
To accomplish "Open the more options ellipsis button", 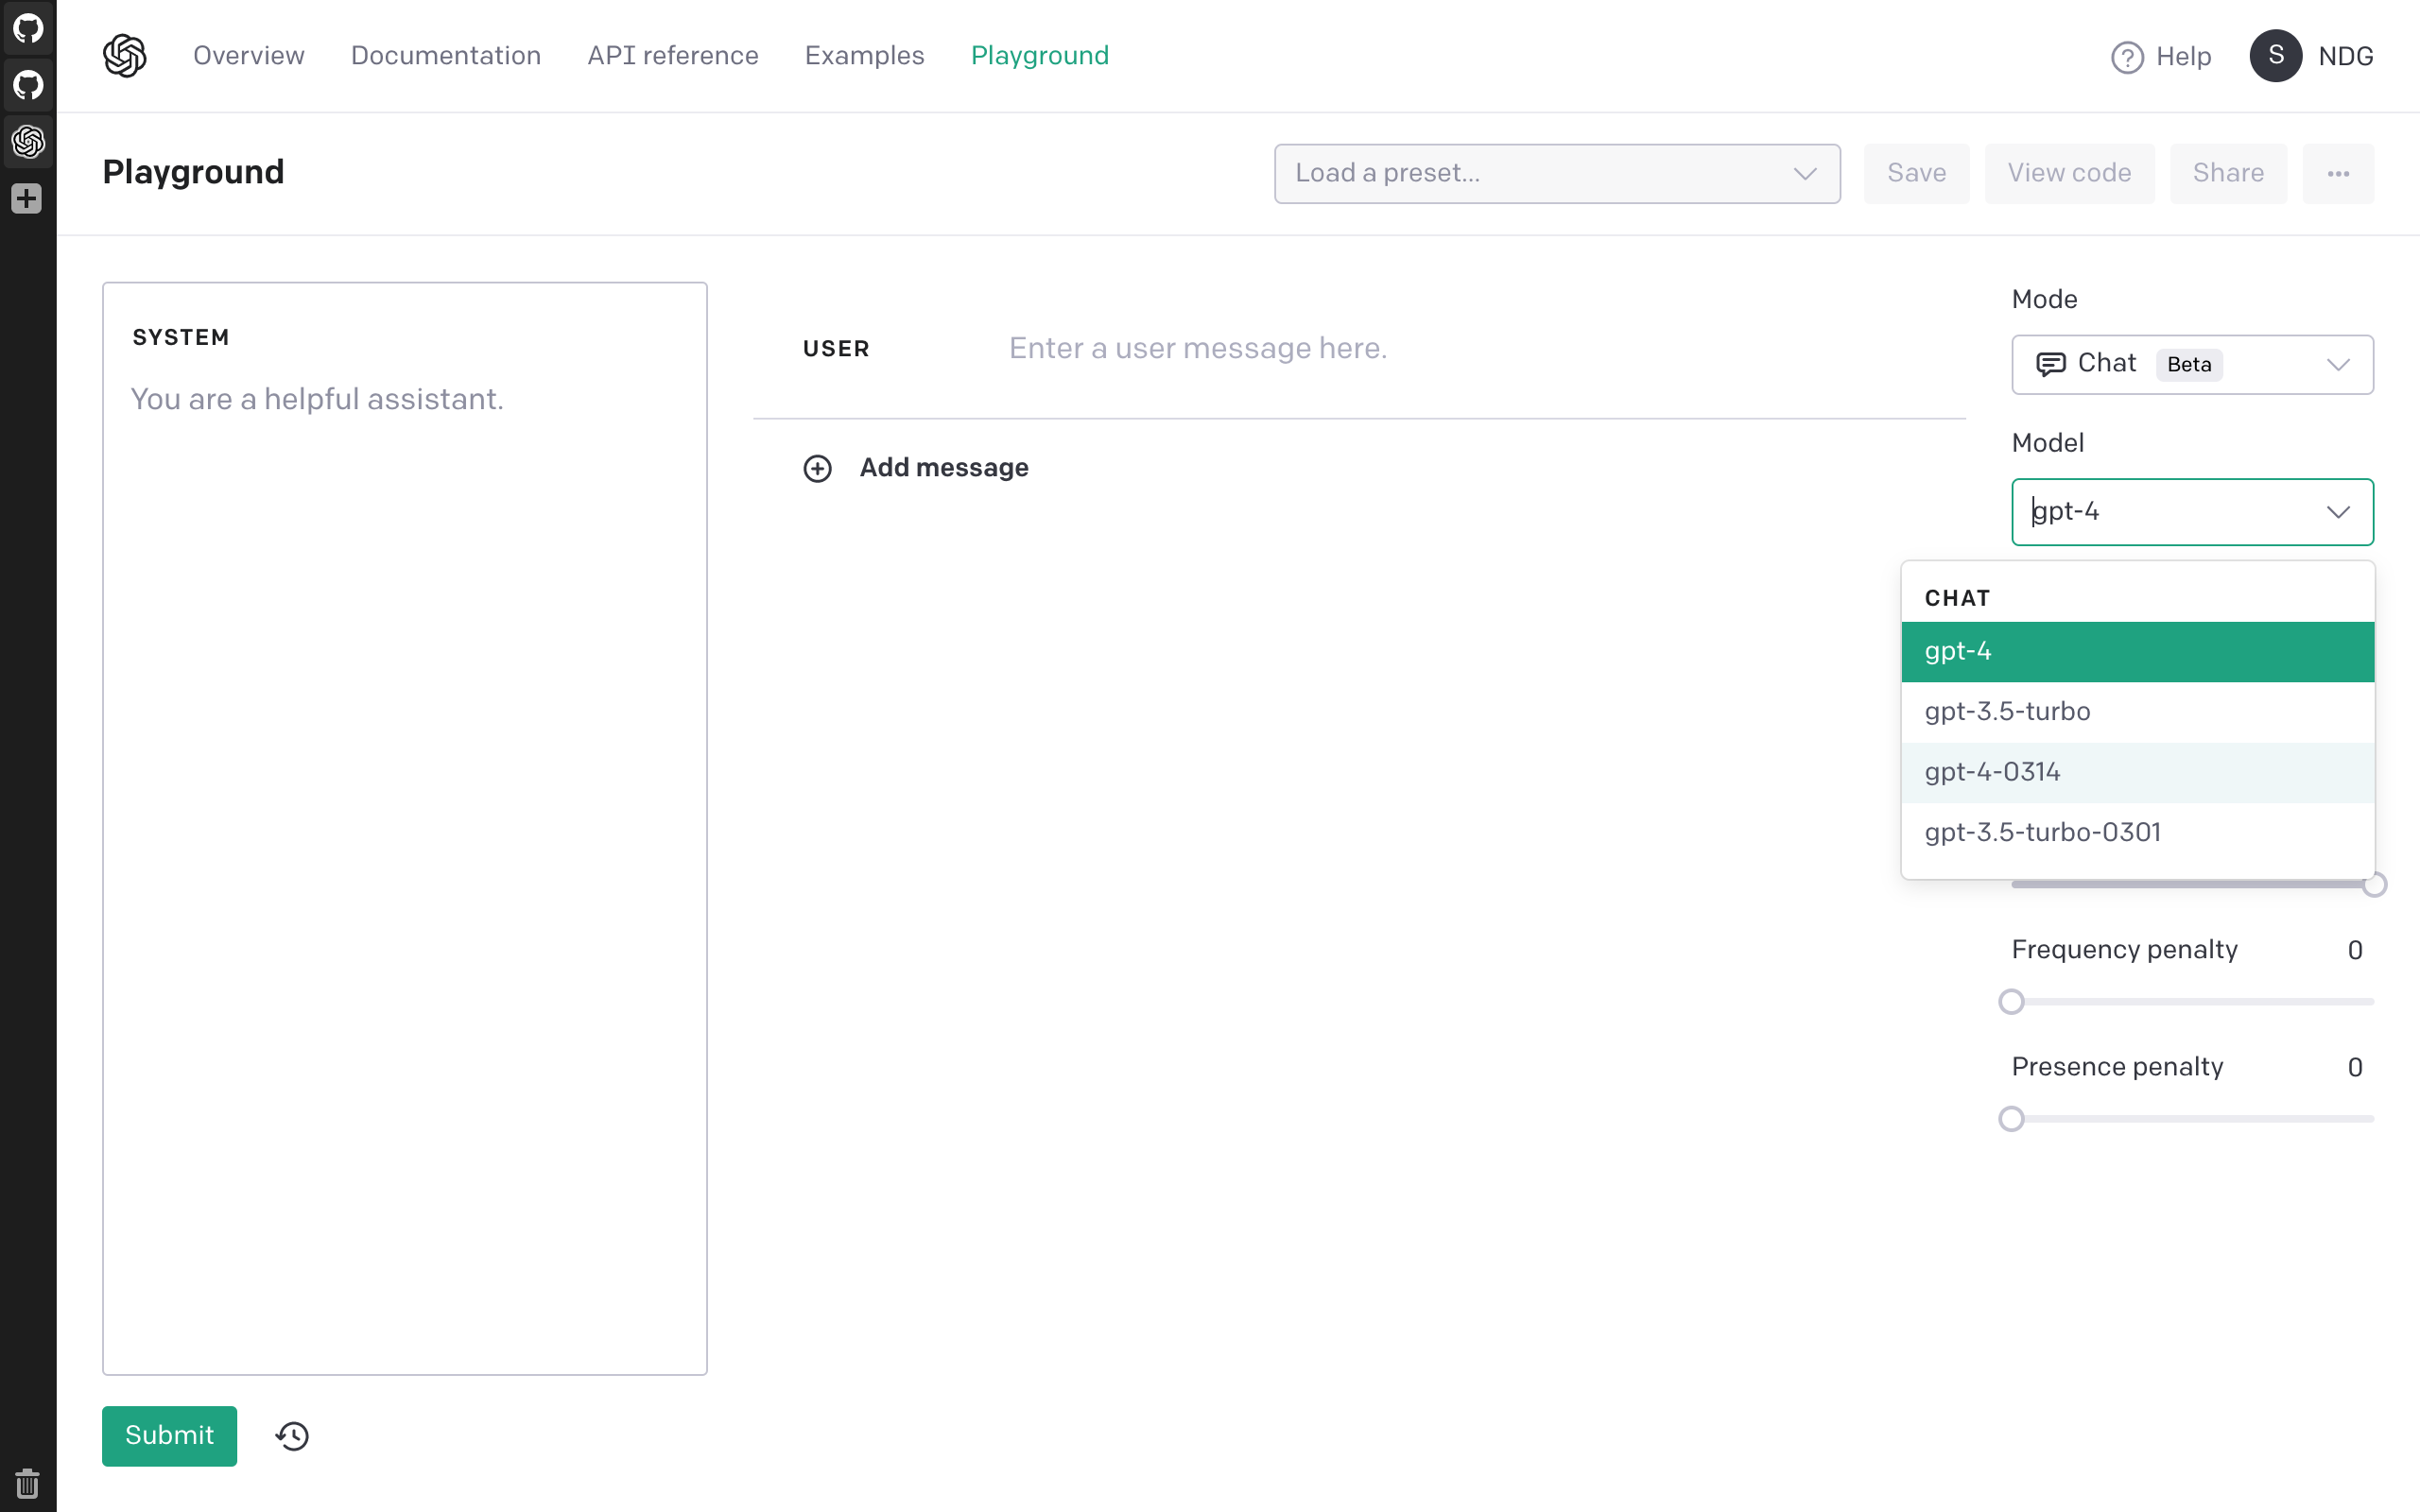I will [x=2337, y=173].
